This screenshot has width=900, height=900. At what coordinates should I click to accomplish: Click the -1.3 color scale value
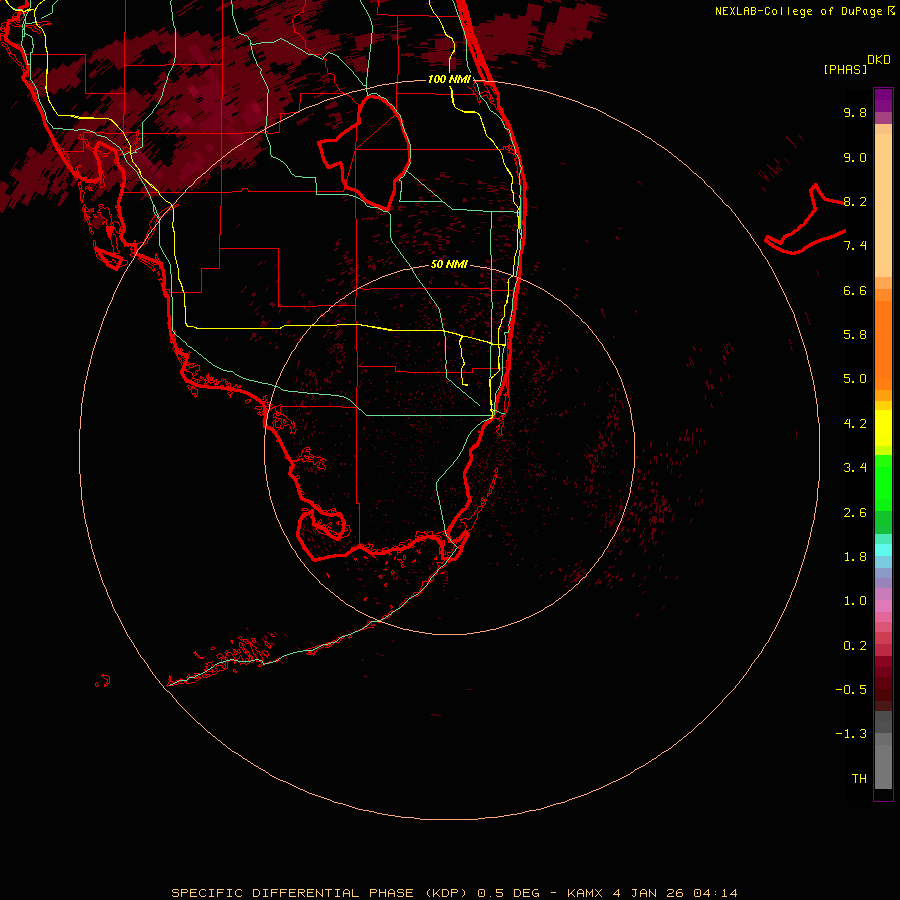click(x=851, y=734)
